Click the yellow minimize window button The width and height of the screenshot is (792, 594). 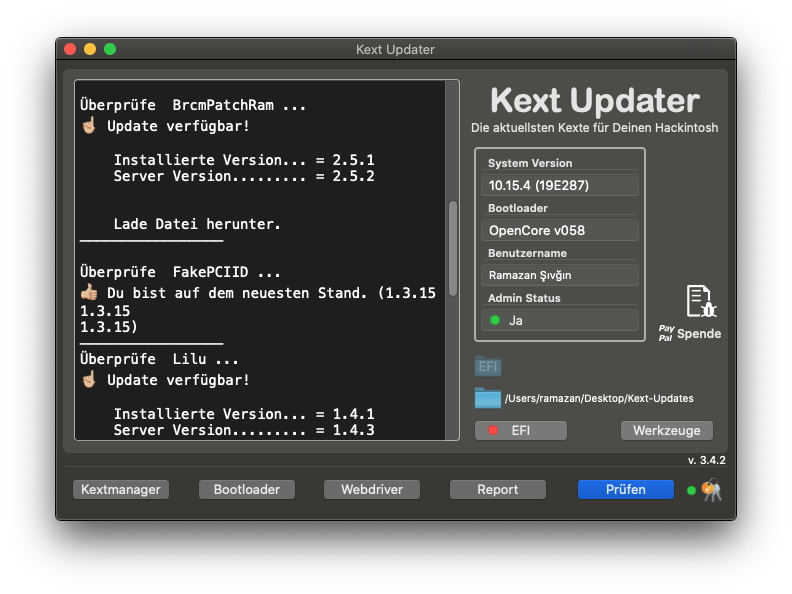click(90, 49)
